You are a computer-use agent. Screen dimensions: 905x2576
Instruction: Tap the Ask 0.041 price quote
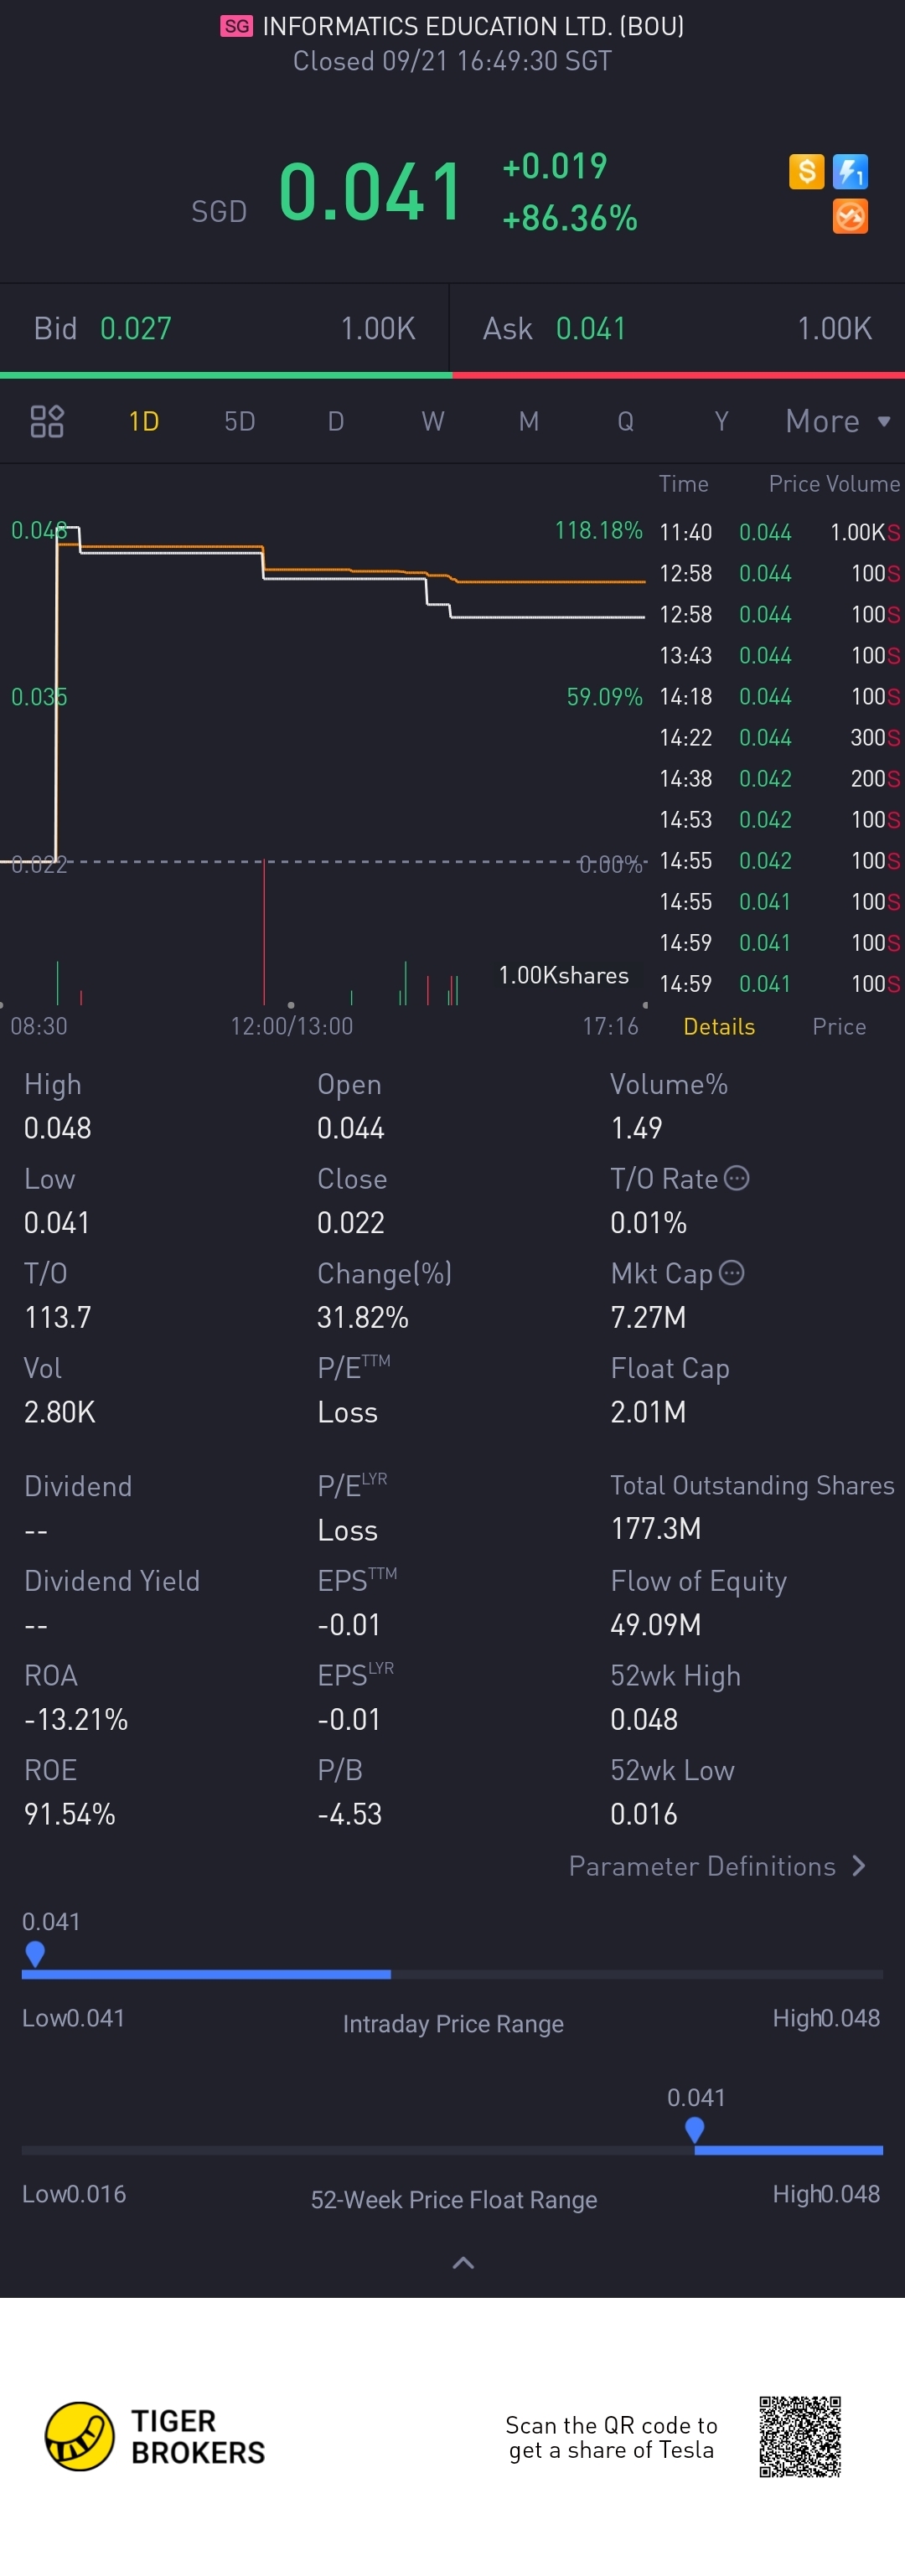[590, 328]
